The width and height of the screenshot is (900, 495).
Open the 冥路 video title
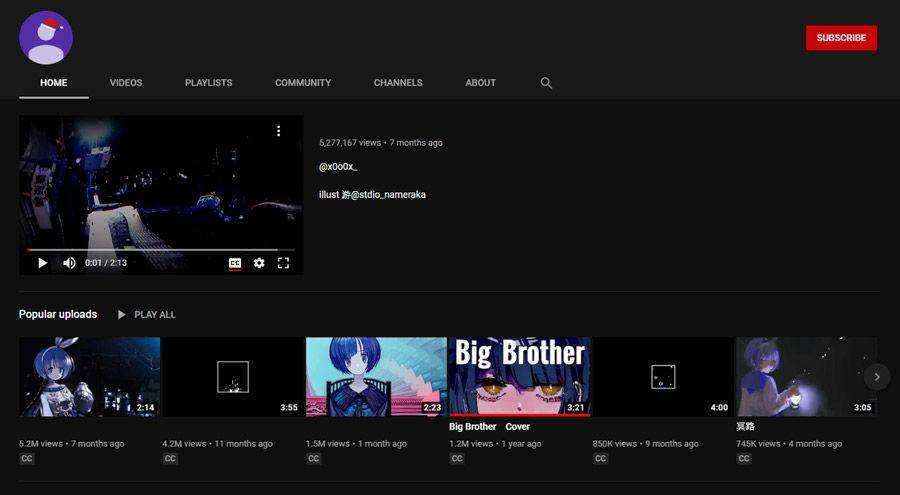tap(745, 427)
